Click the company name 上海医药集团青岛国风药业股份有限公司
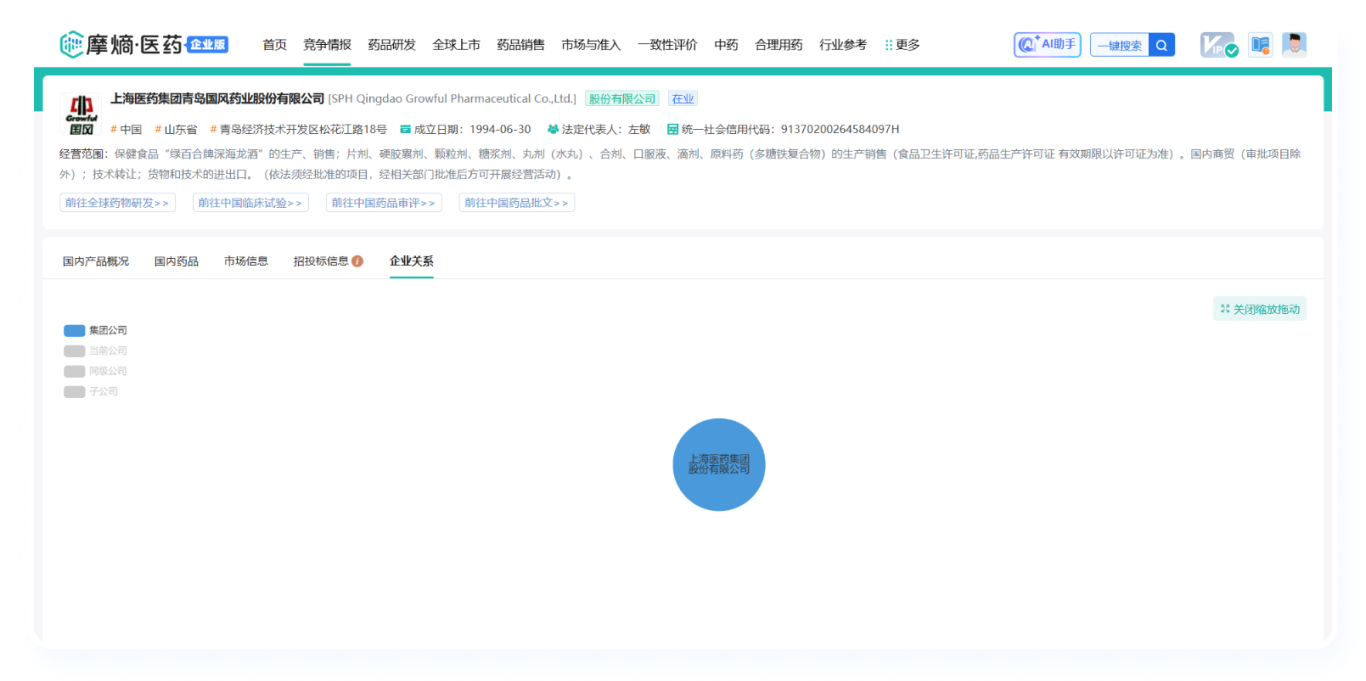This screenshot has height=681, width=1366. click(x=217, y=99)
